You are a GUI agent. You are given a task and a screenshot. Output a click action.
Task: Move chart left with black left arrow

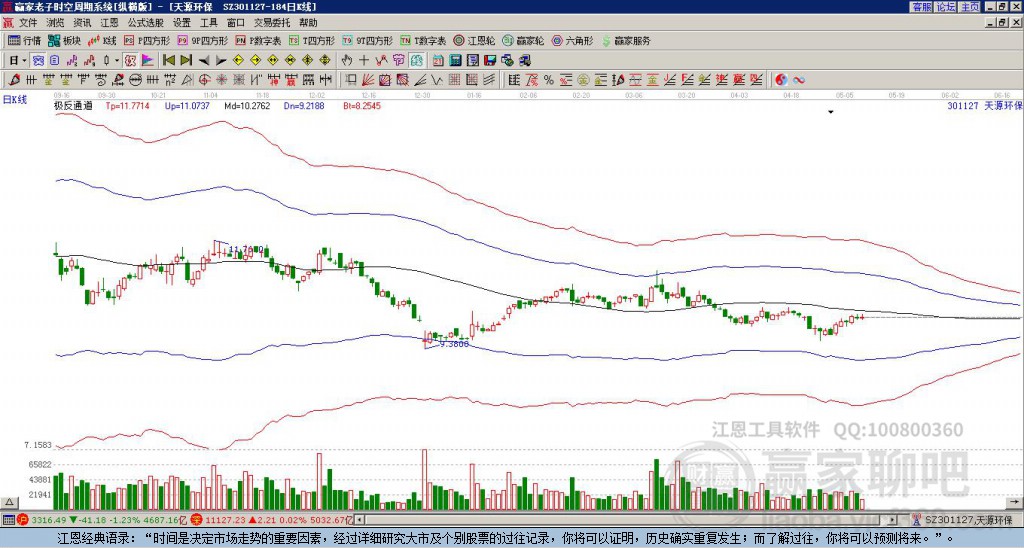204,61
